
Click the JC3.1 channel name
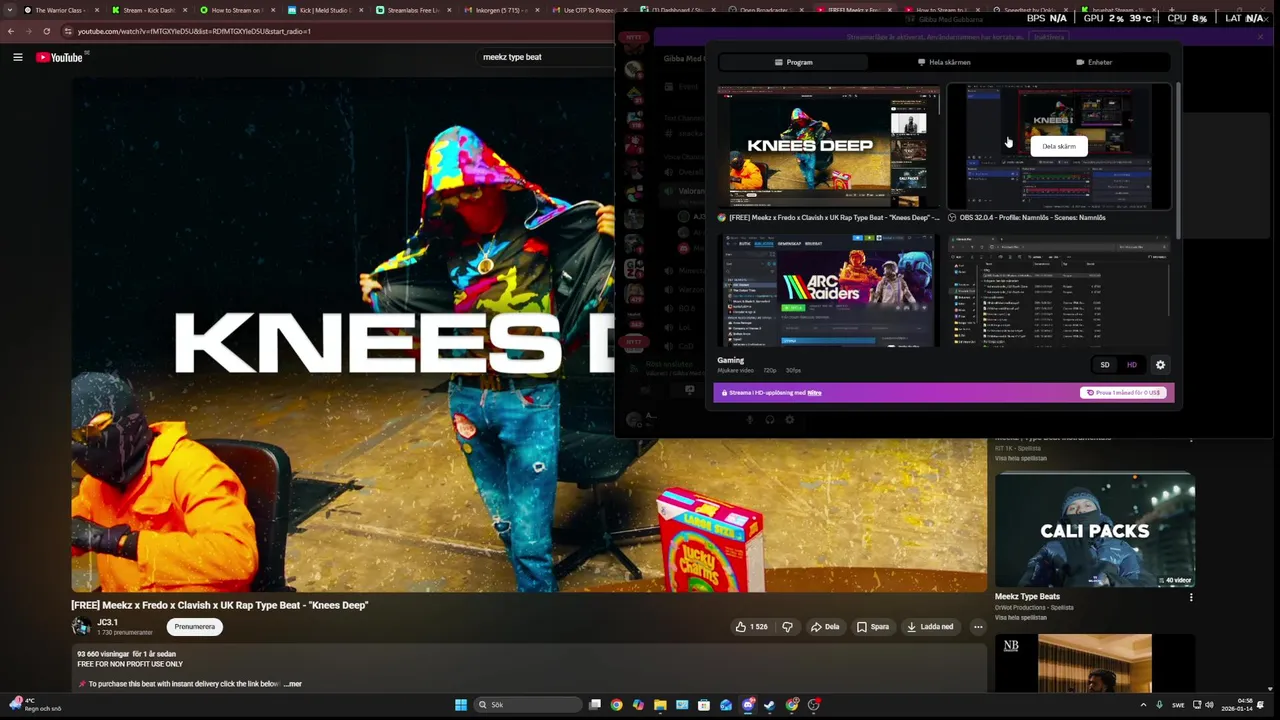pyautogui.click(x=107, y=622)
